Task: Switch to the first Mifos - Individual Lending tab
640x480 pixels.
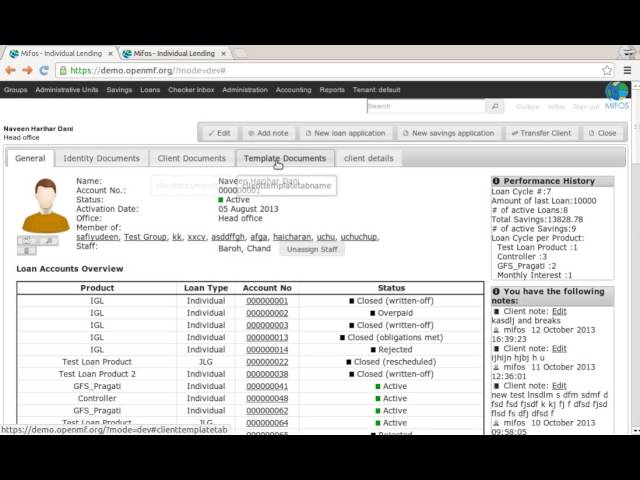Action: [61, 53]
